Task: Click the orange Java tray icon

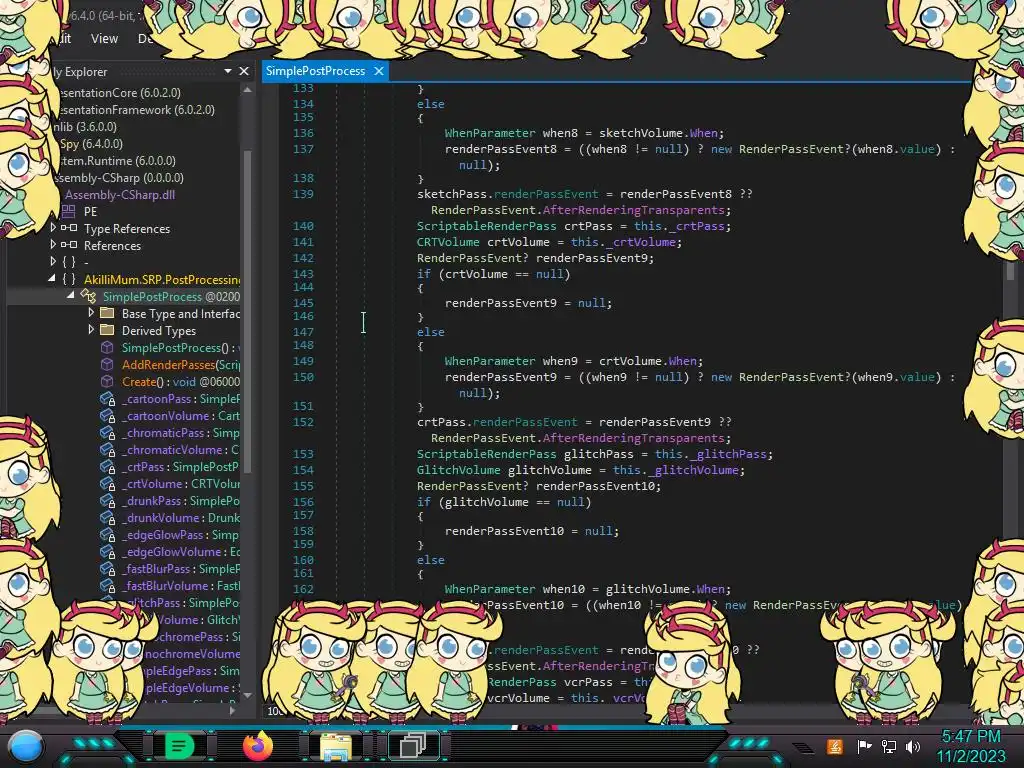Action: tap(834, 746)
